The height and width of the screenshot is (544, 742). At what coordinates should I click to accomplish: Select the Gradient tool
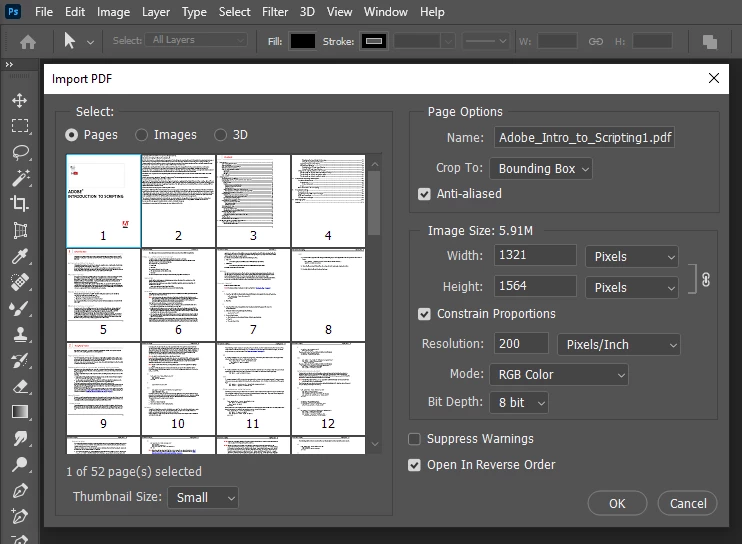[x=20, y=412]
